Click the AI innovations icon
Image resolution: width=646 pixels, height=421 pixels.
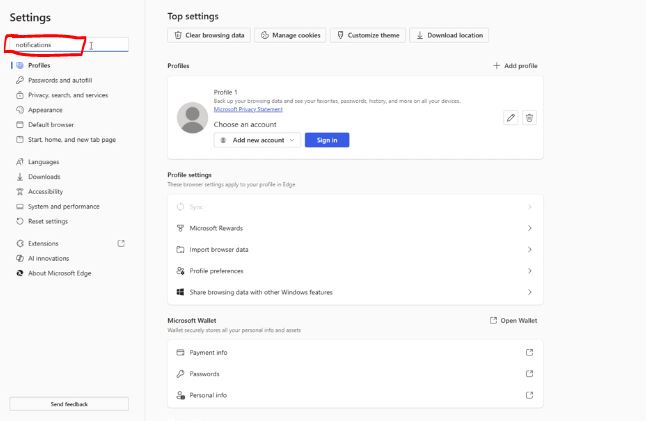[x=19, y=258]
